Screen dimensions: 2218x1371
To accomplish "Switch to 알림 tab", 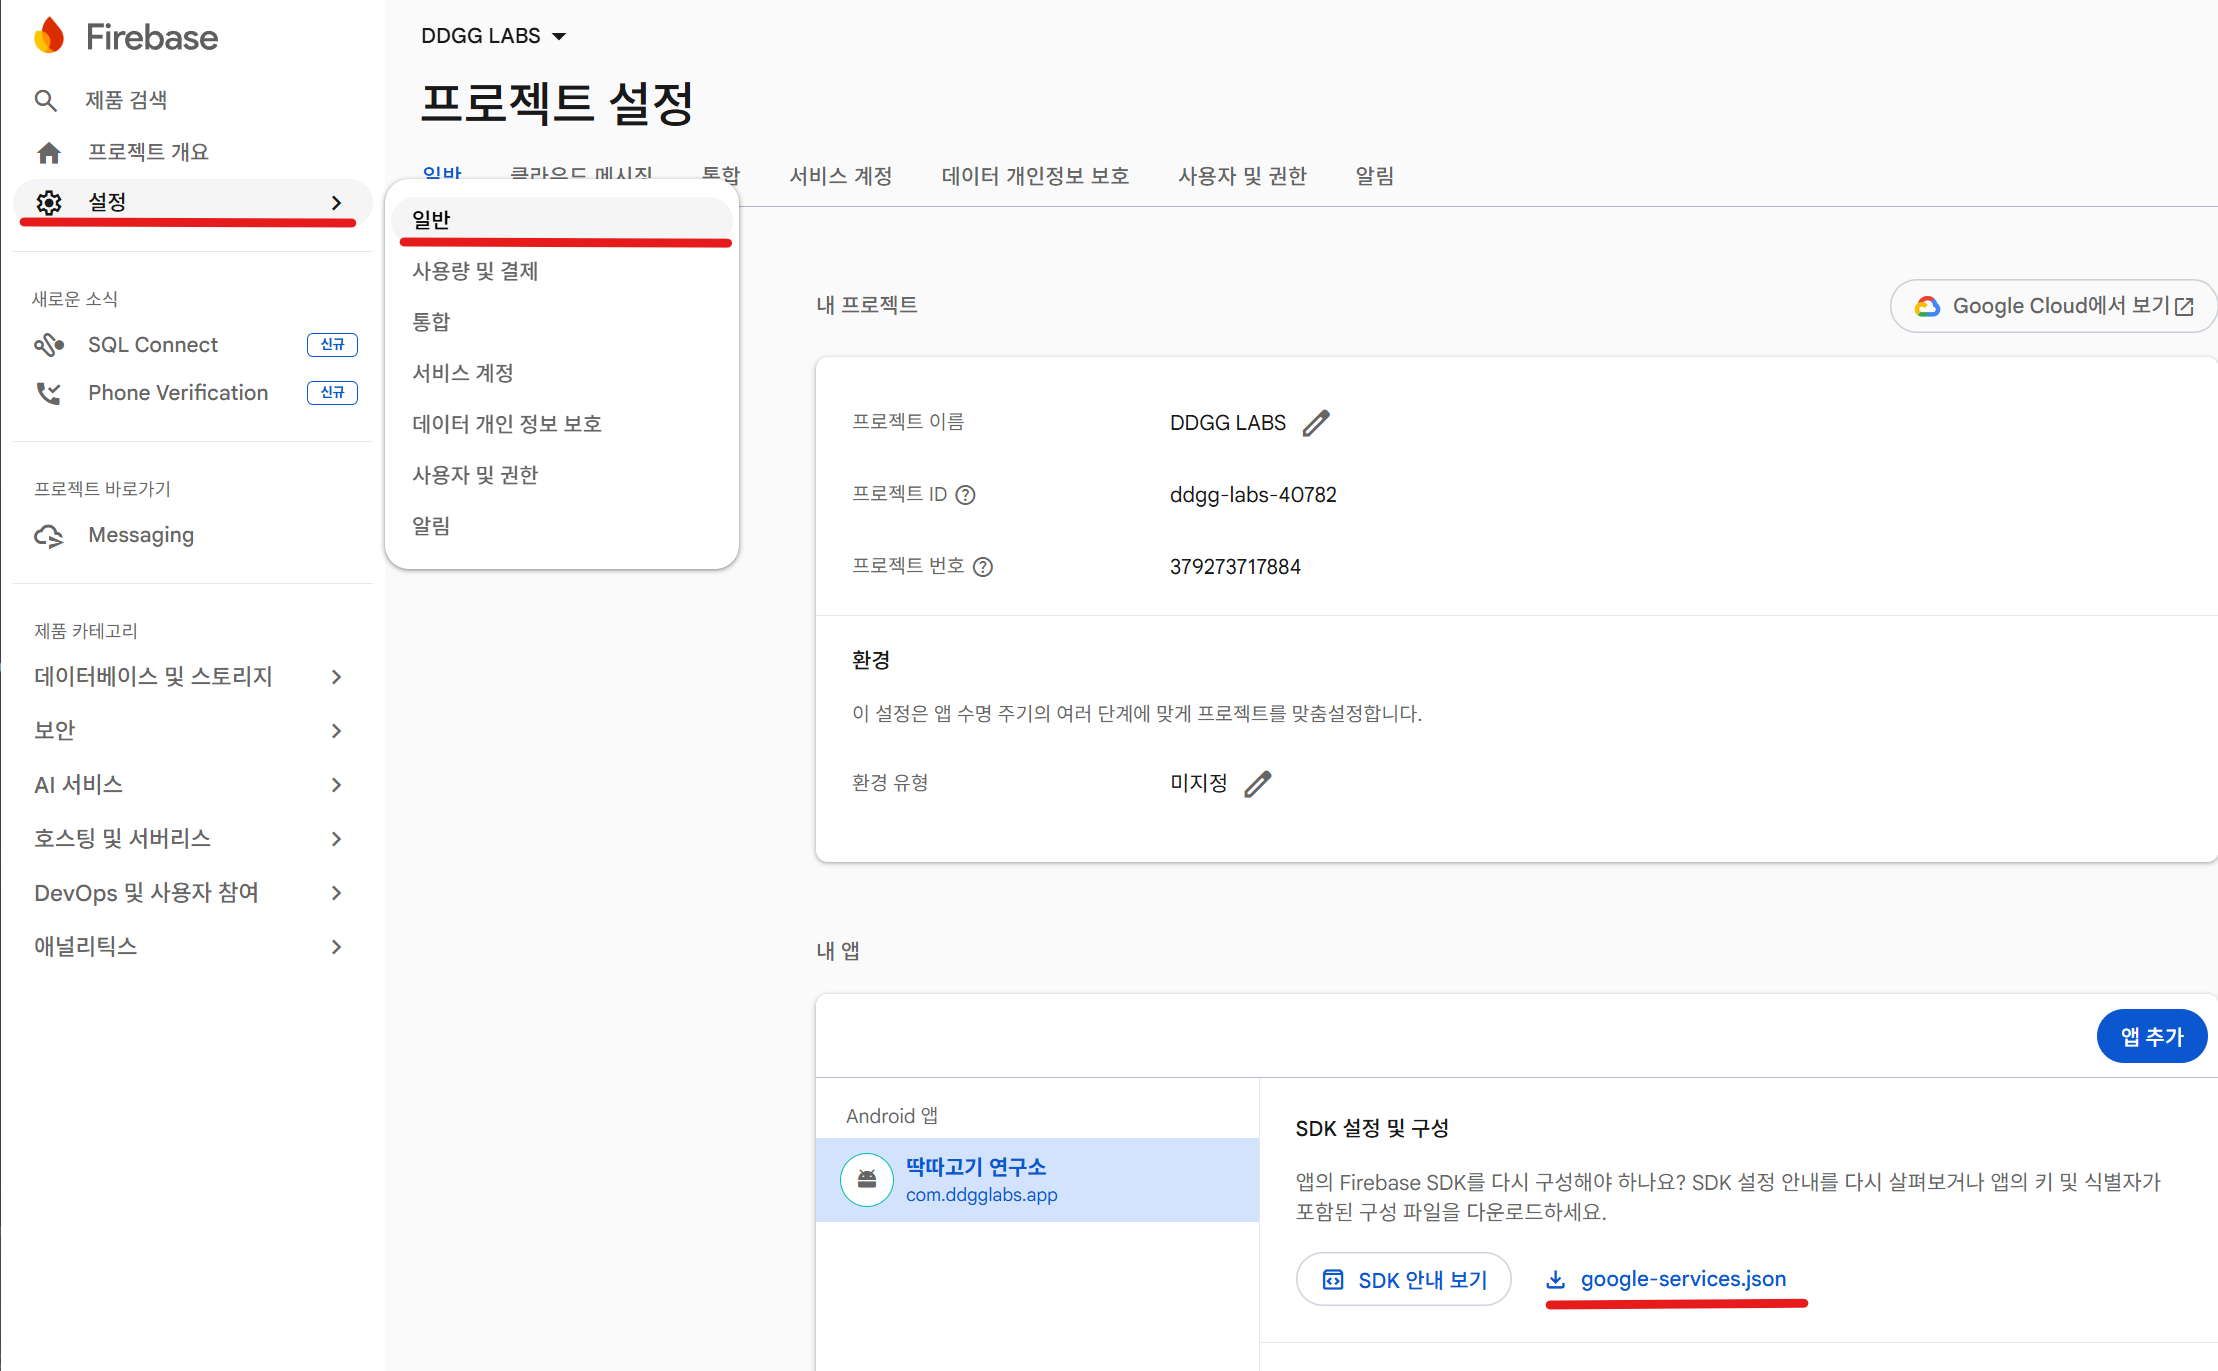I will point(1374,176).
